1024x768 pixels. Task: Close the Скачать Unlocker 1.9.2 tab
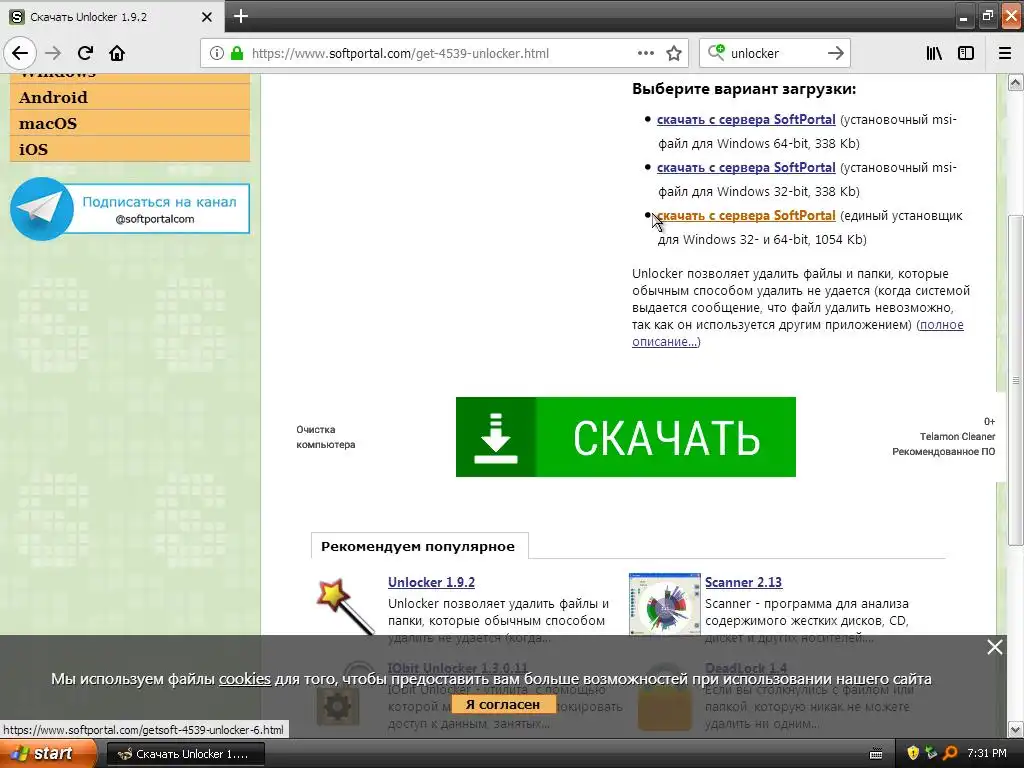click(x=207, y=17)
